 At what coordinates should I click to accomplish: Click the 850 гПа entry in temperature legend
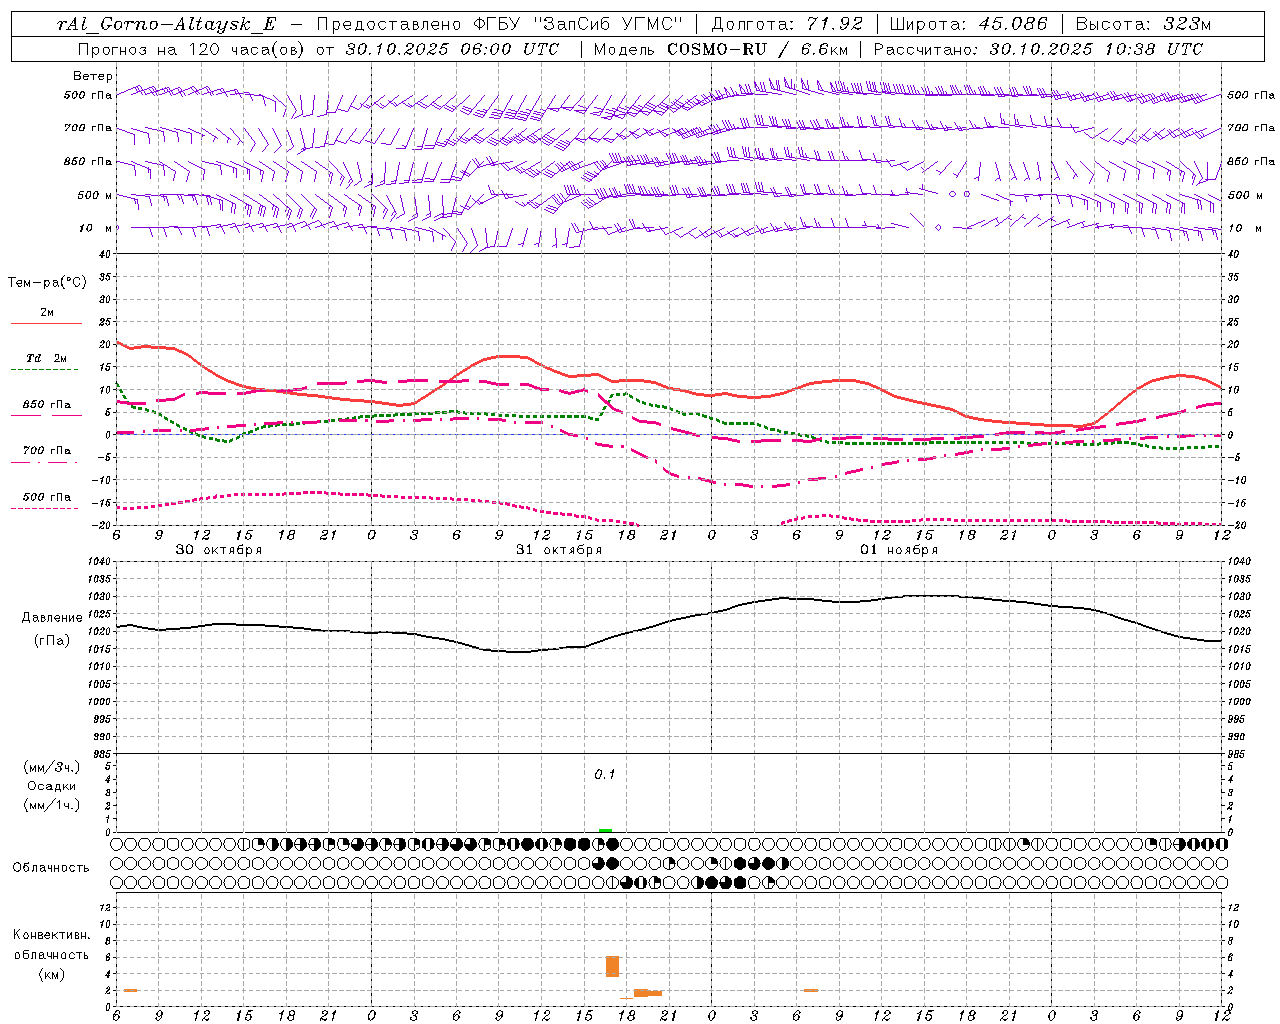pos(47,405)
